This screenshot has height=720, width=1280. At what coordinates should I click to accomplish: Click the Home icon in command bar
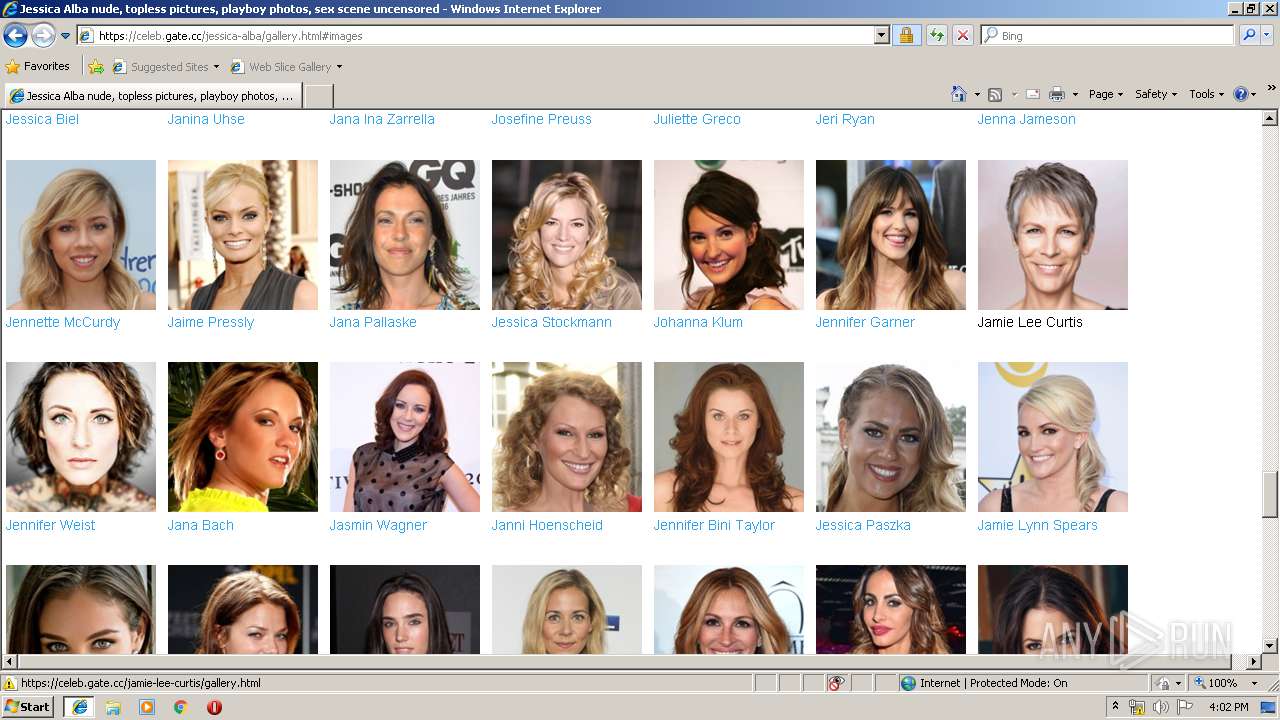coord(958,94)
